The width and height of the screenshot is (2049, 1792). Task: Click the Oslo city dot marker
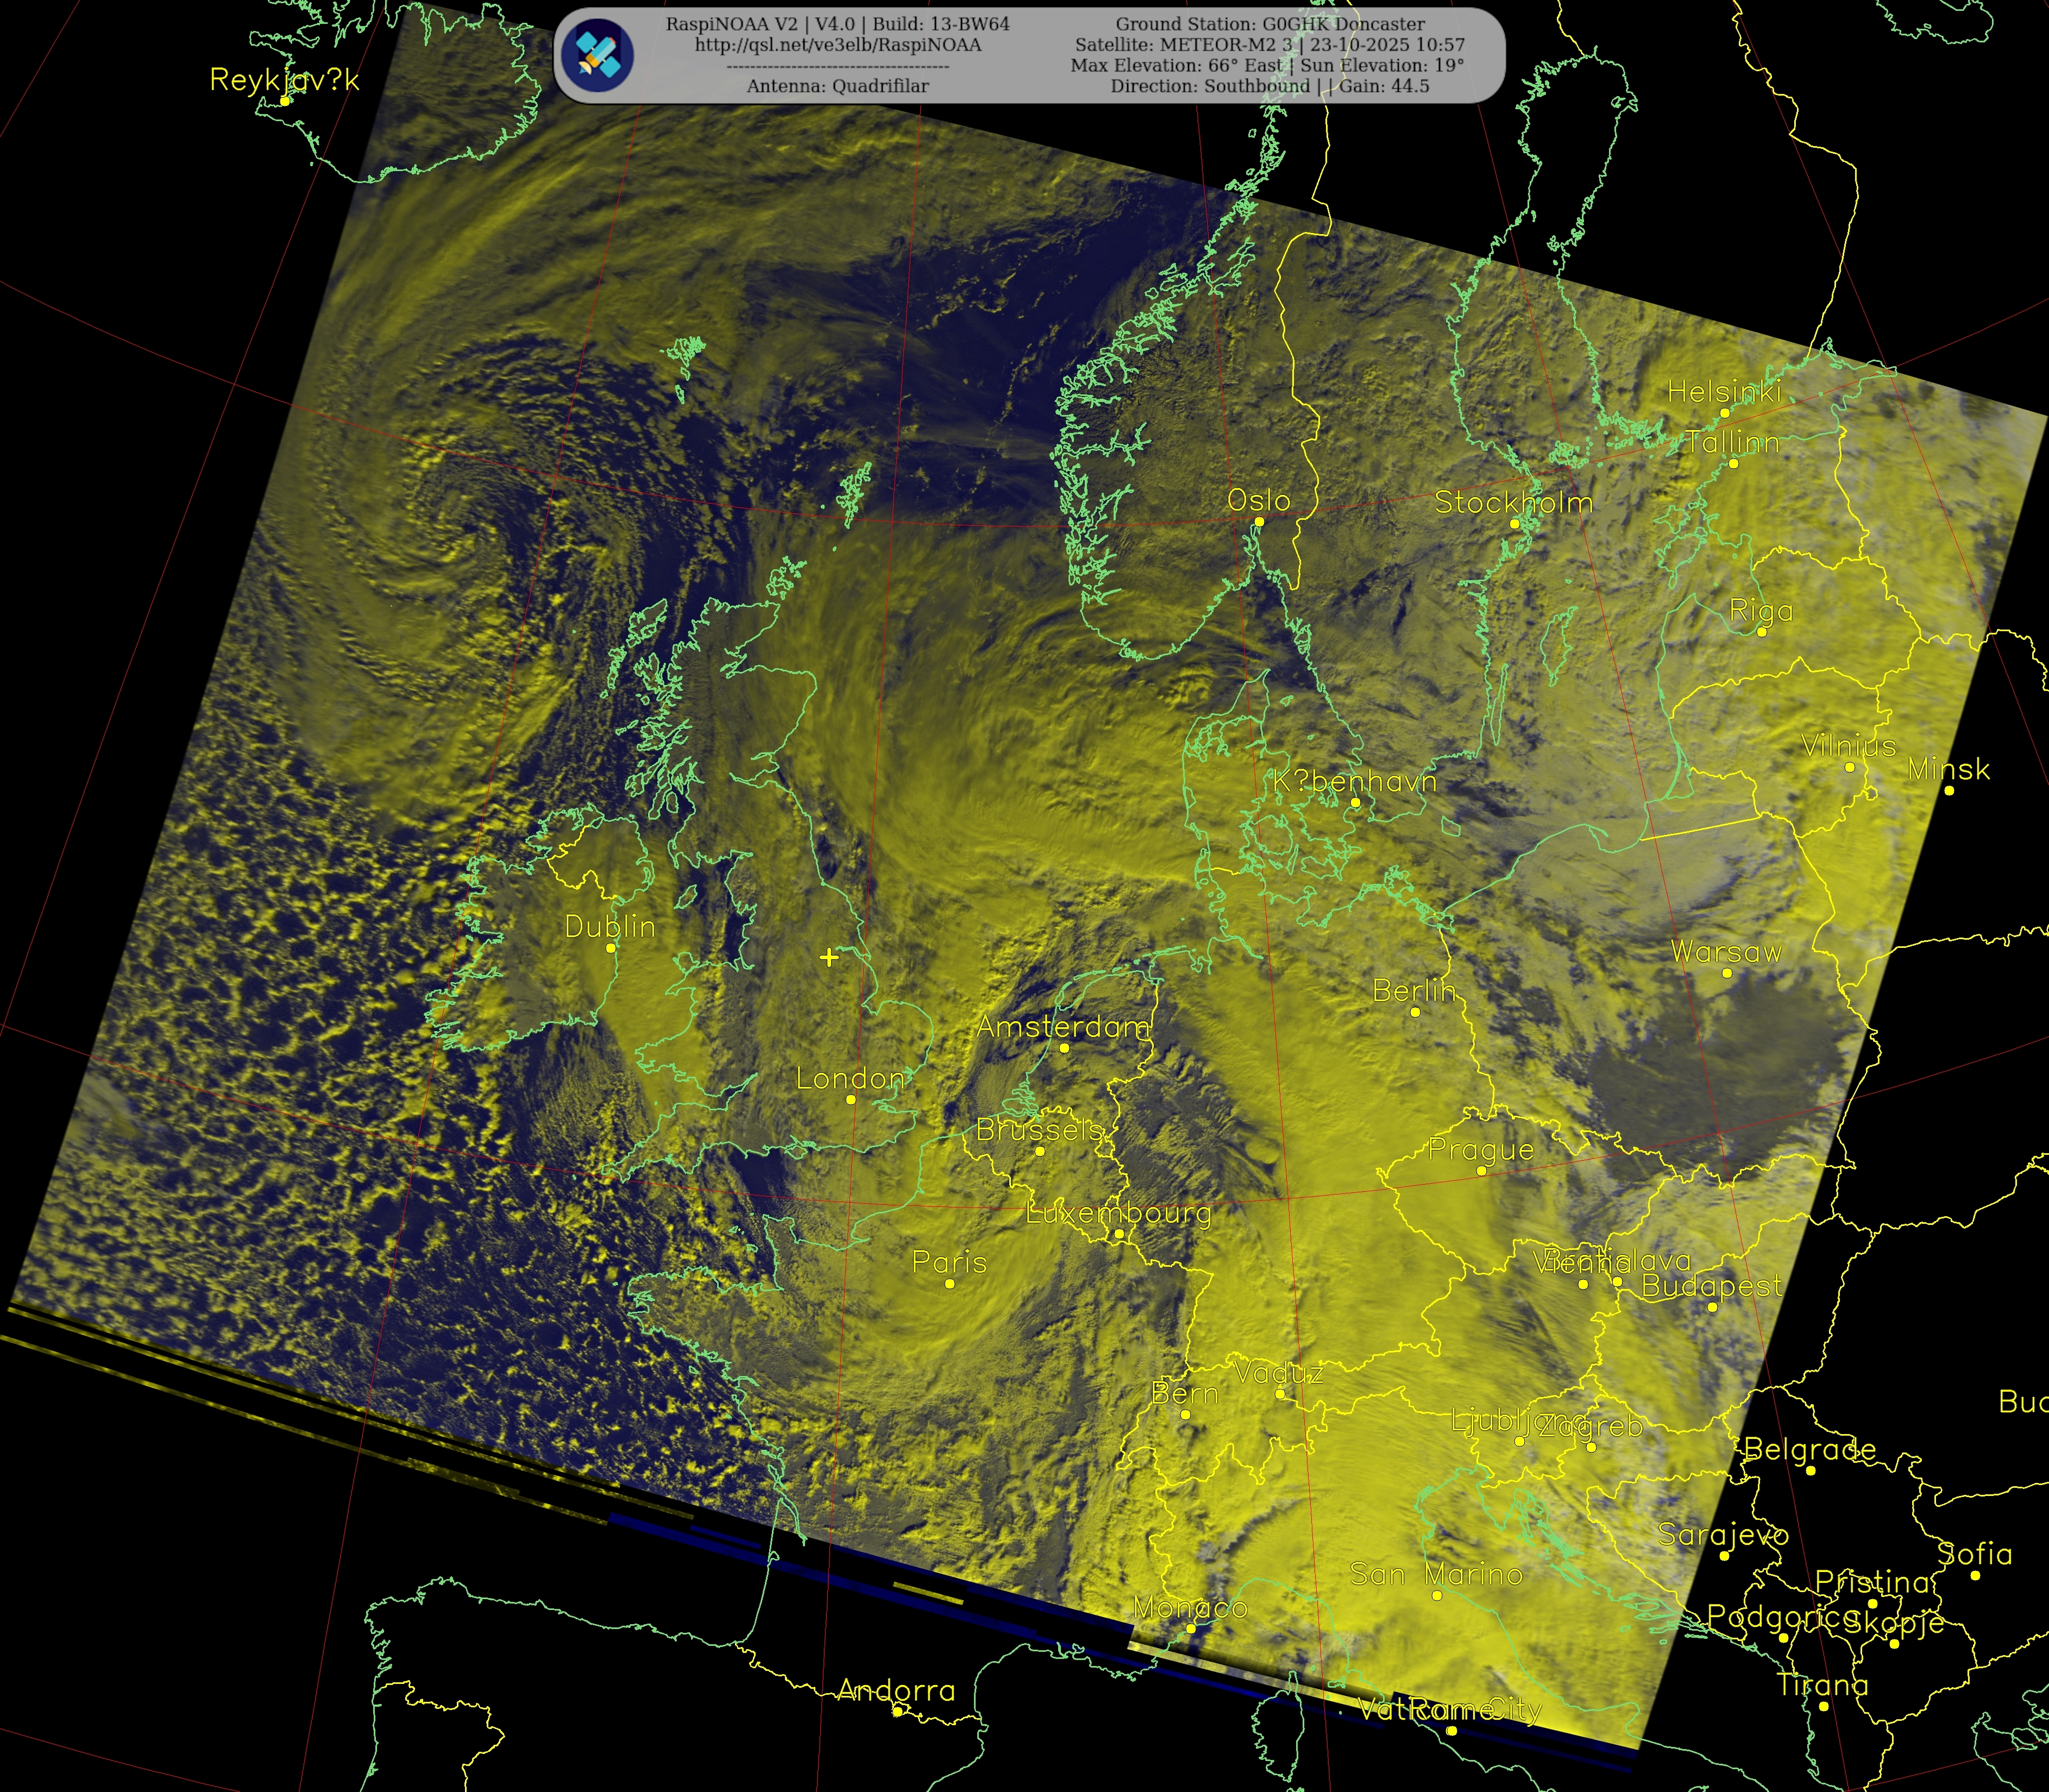pos(1259,522)
